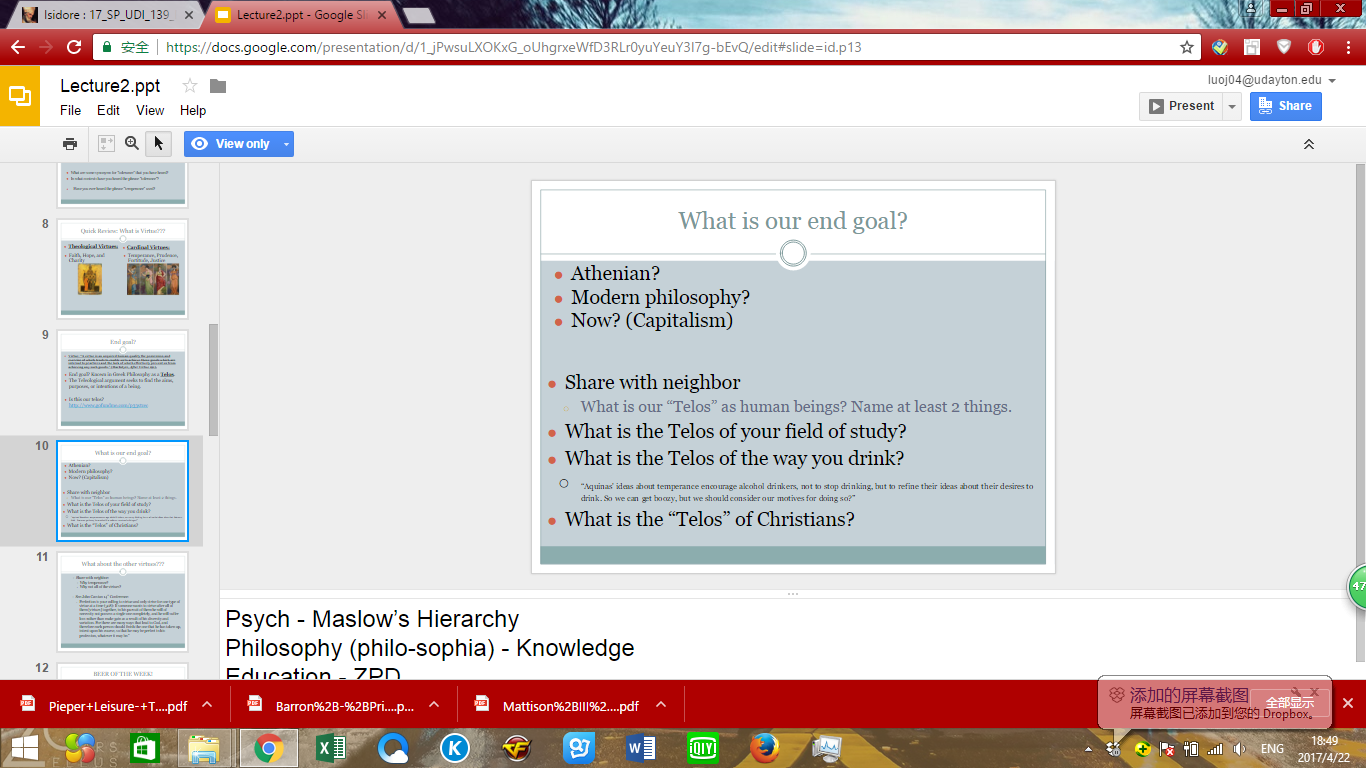Bookmark this page using the address bar star
Viewport: 1366px width, 768px height.
pyautogui.click(x=1187, y=47)
